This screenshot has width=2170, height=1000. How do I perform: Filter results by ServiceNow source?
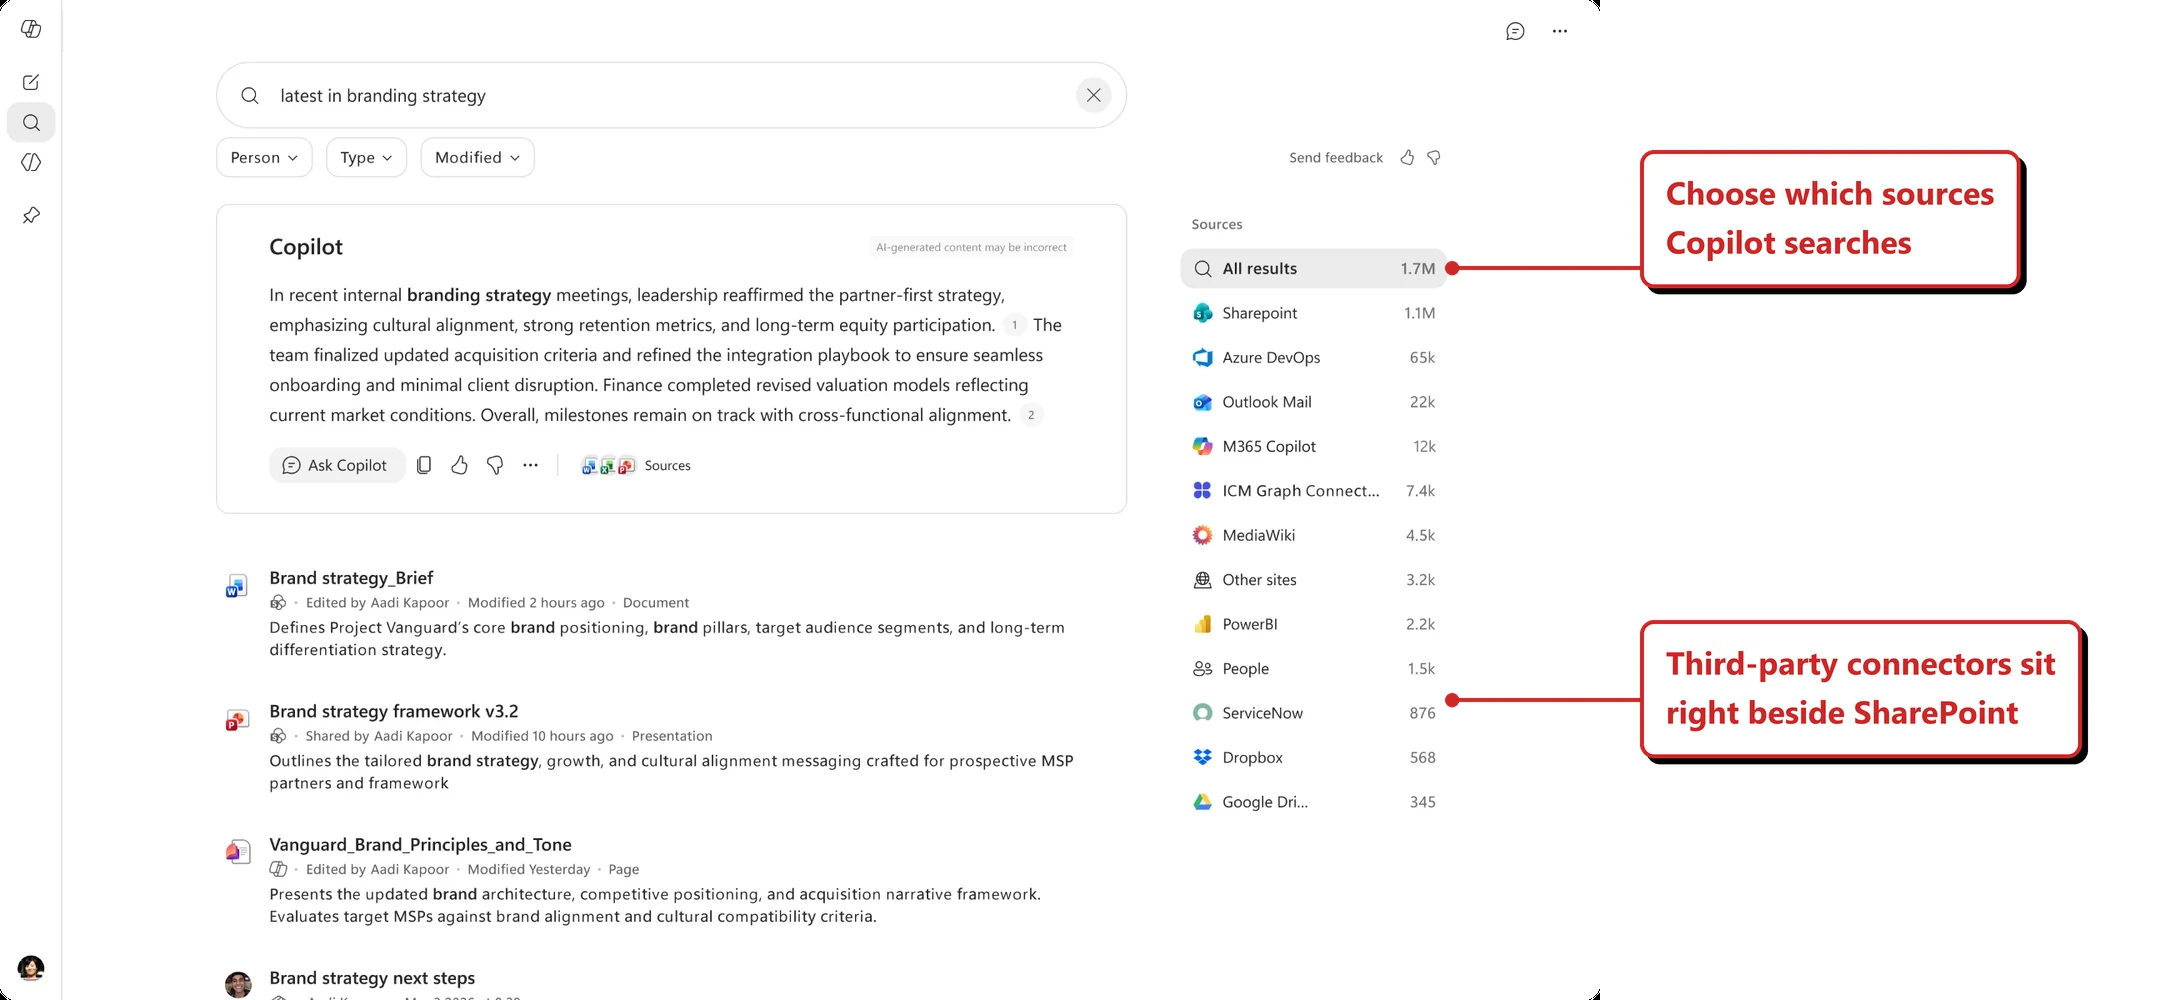point(1313,713)
